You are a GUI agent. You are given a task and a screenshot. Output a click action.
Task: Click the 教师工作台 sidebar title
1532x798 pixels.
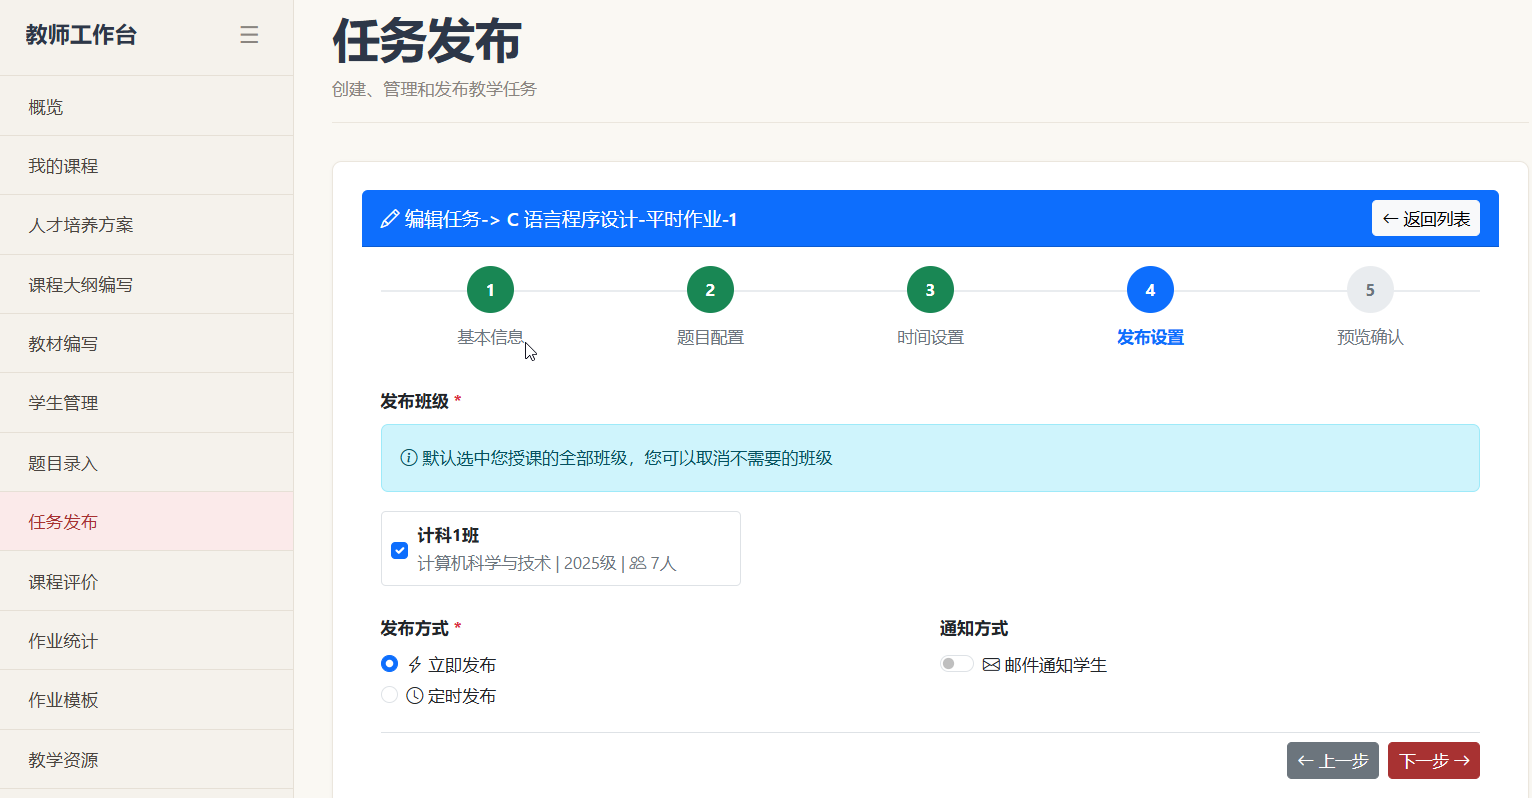(x=81, y=35)
